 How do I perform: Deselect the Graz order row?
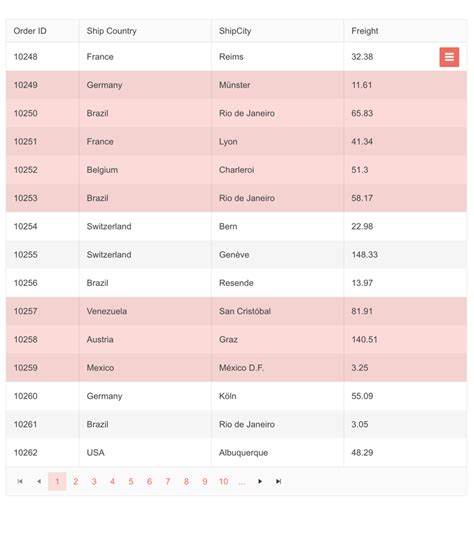(x=237, y=339)
